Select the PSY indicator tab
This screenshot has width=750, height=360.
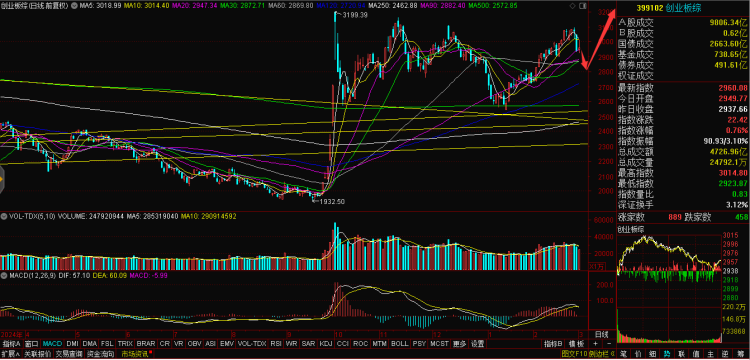(x=419, y=344)
